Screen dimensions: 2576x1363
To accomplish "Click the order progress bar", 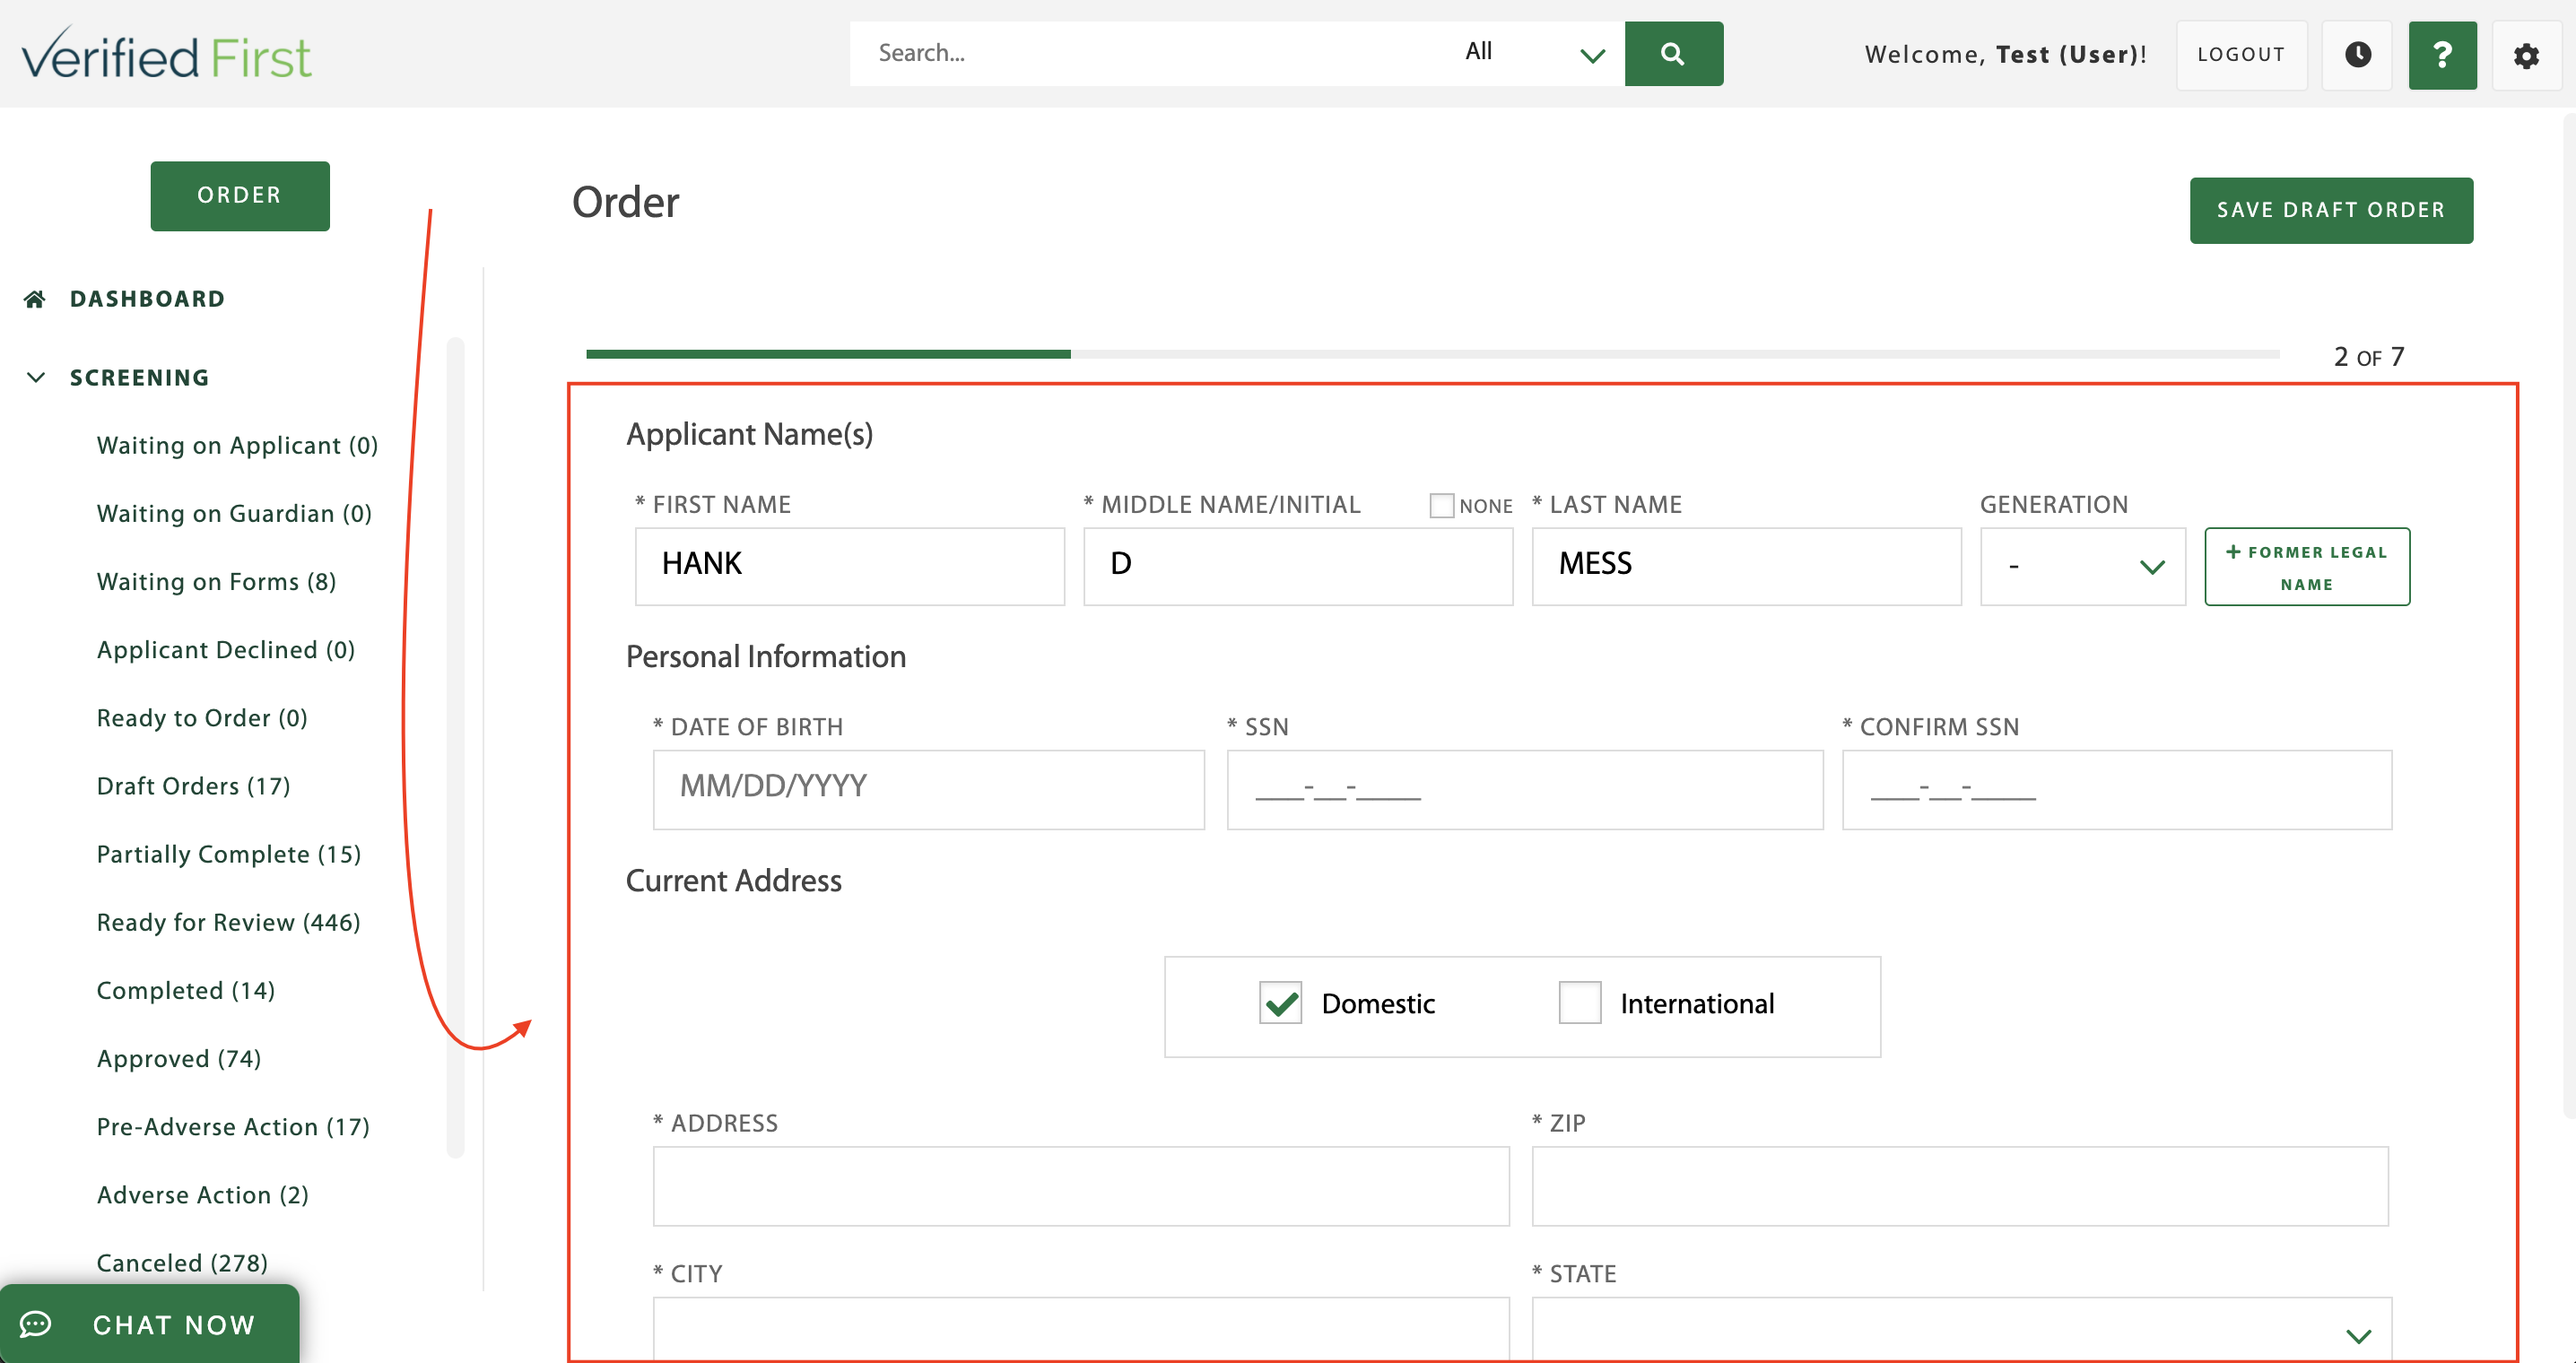I will [1432, 354].
